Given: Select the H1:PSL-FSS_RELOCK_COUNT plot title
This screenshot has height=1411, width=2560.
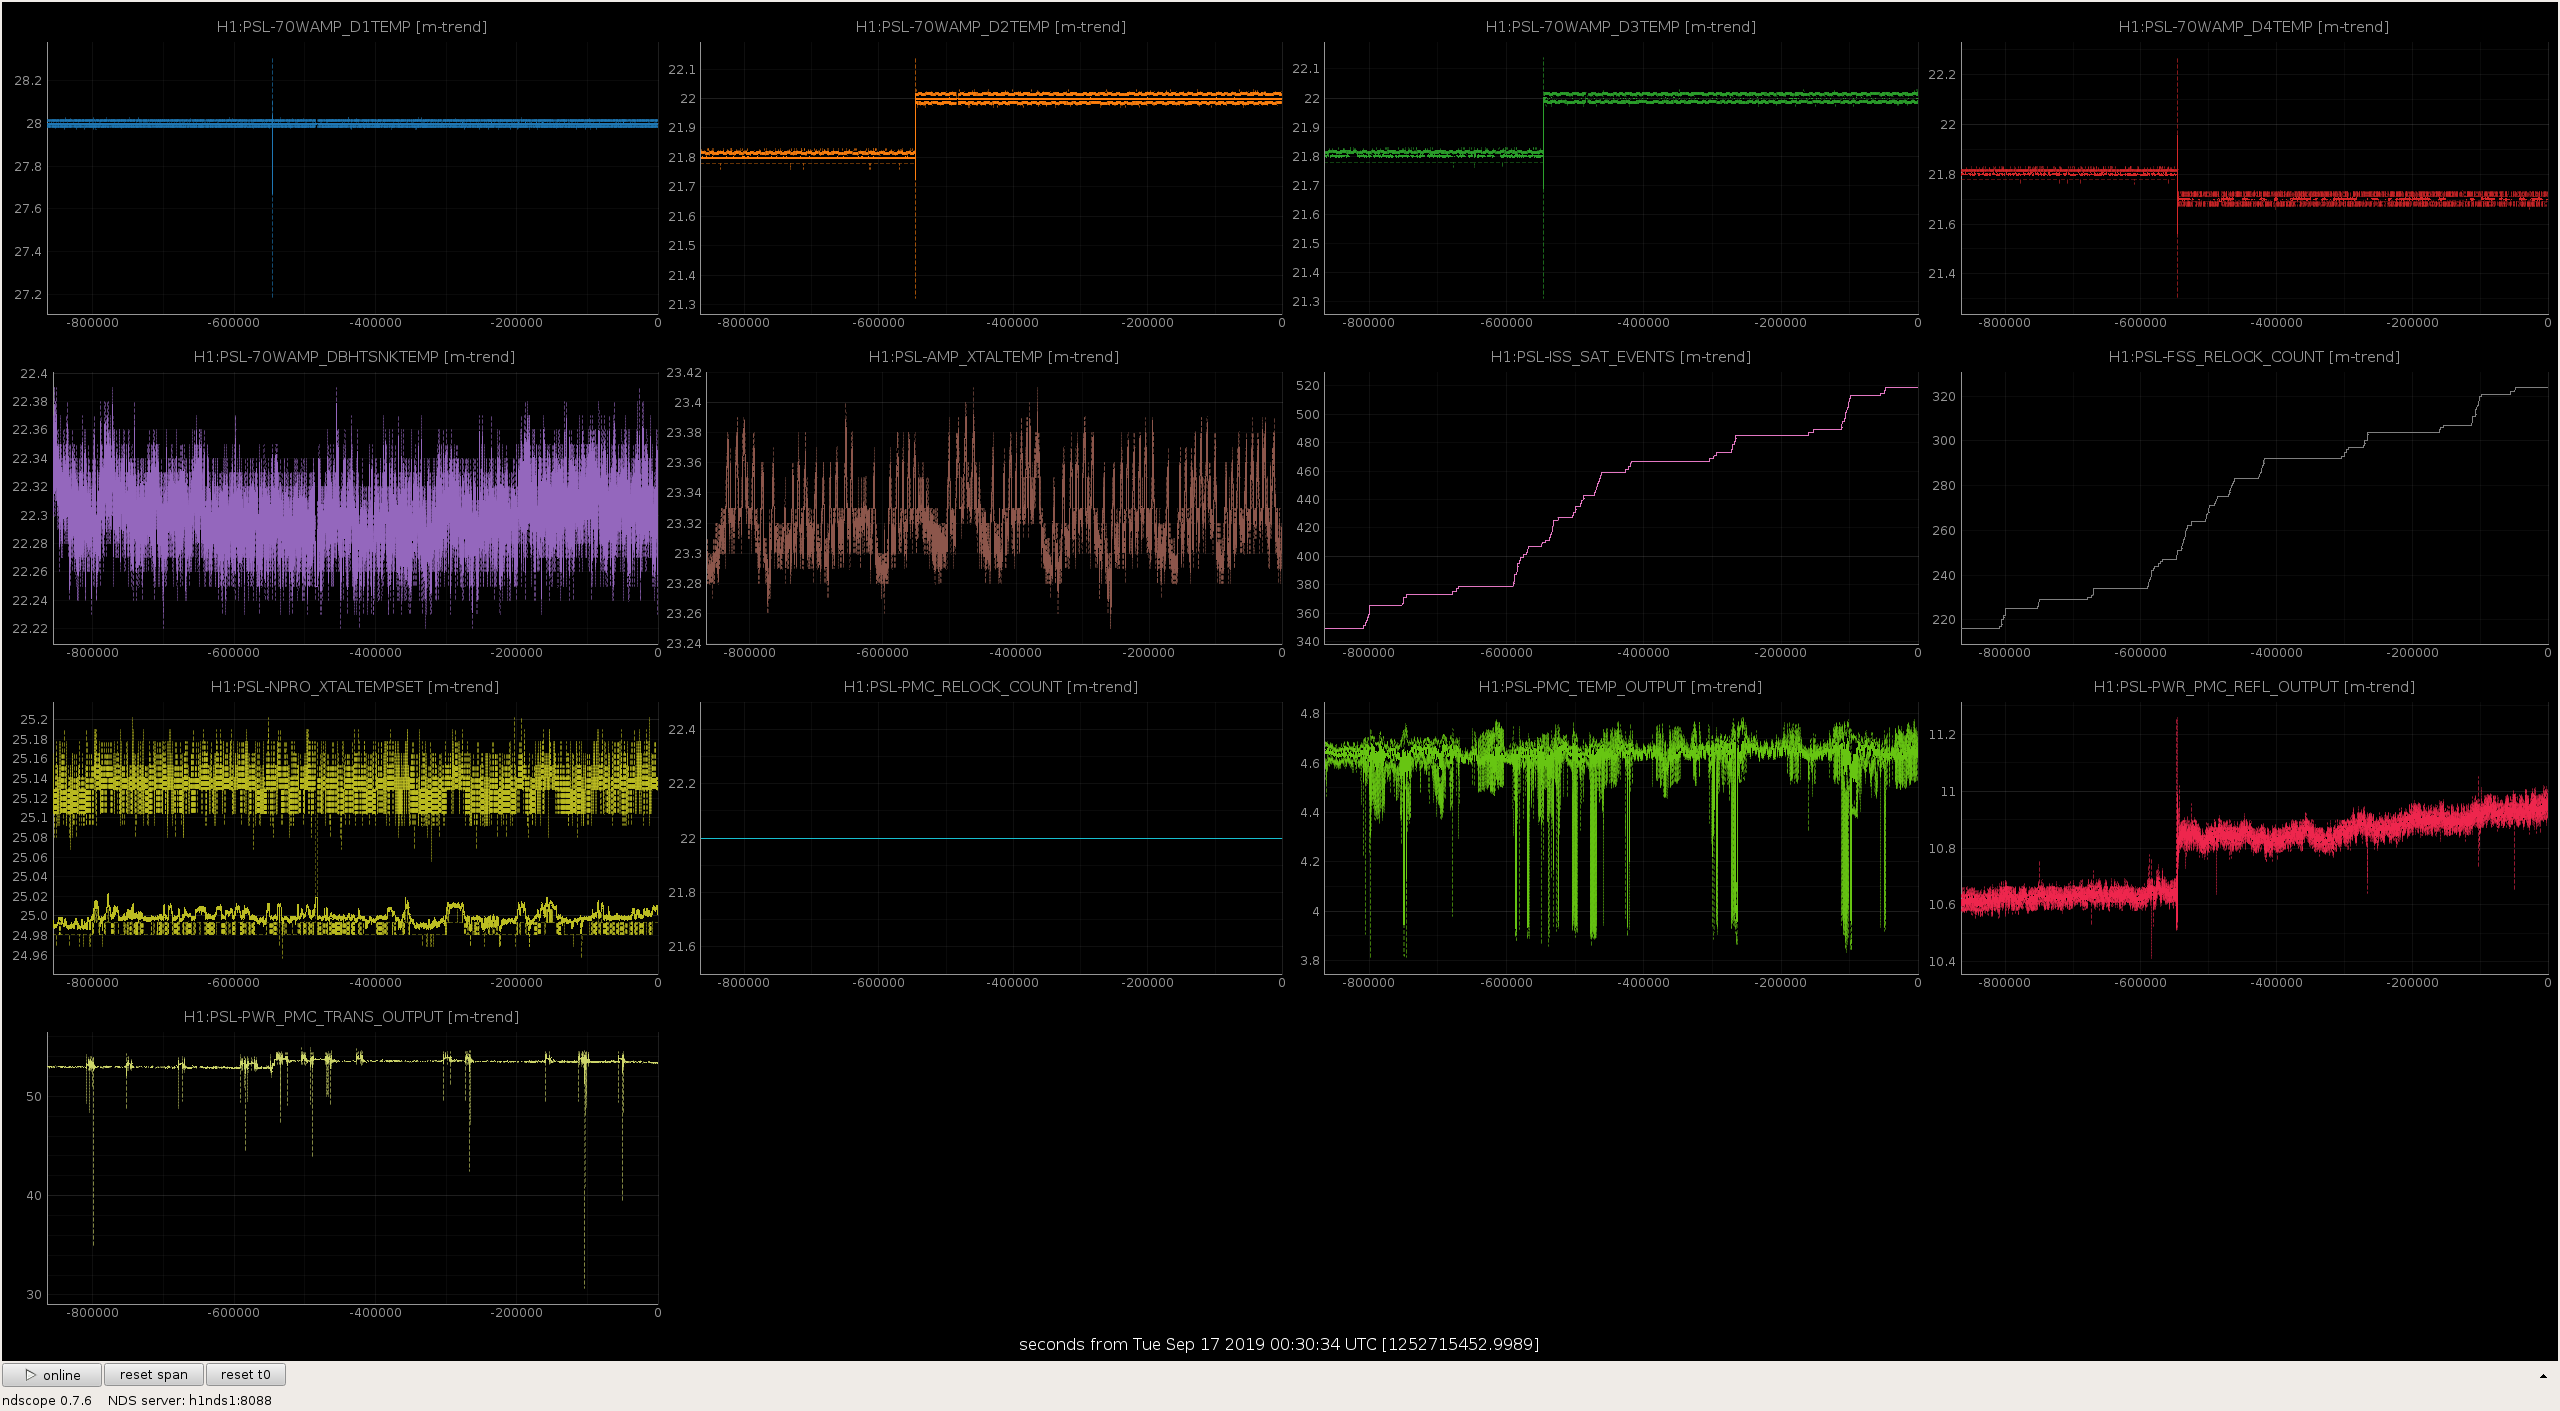Looking at the screenshot, I should click(x=2254, y=357).
